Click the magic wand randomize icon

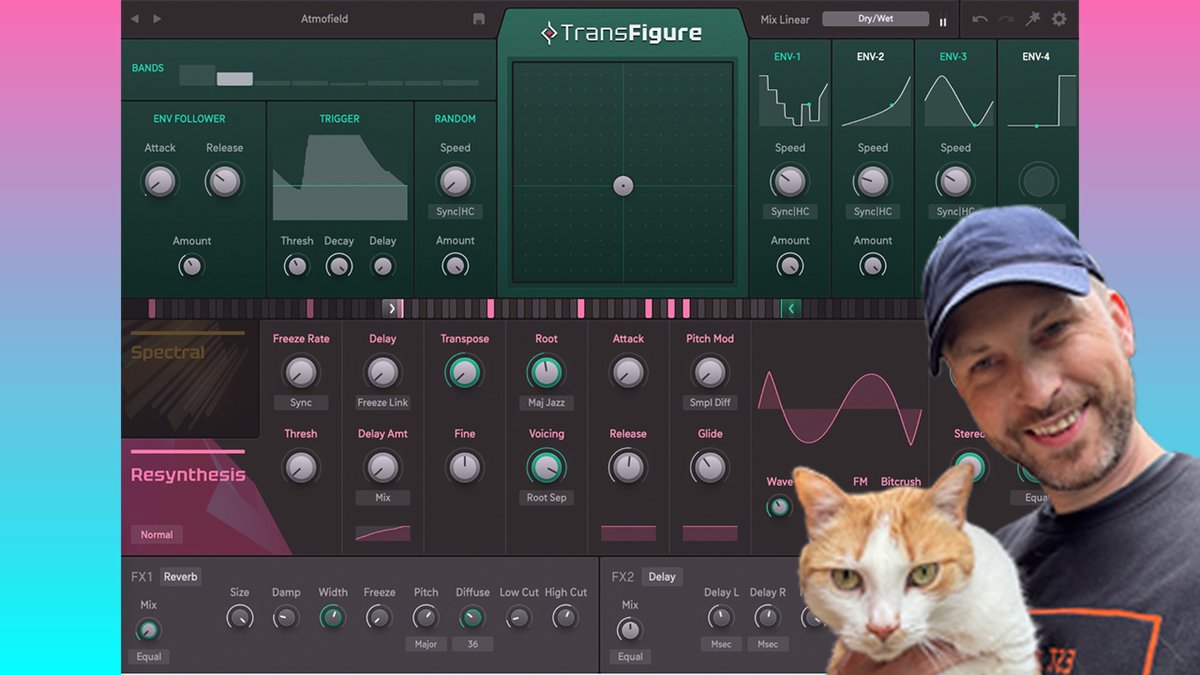[1033, 19]
